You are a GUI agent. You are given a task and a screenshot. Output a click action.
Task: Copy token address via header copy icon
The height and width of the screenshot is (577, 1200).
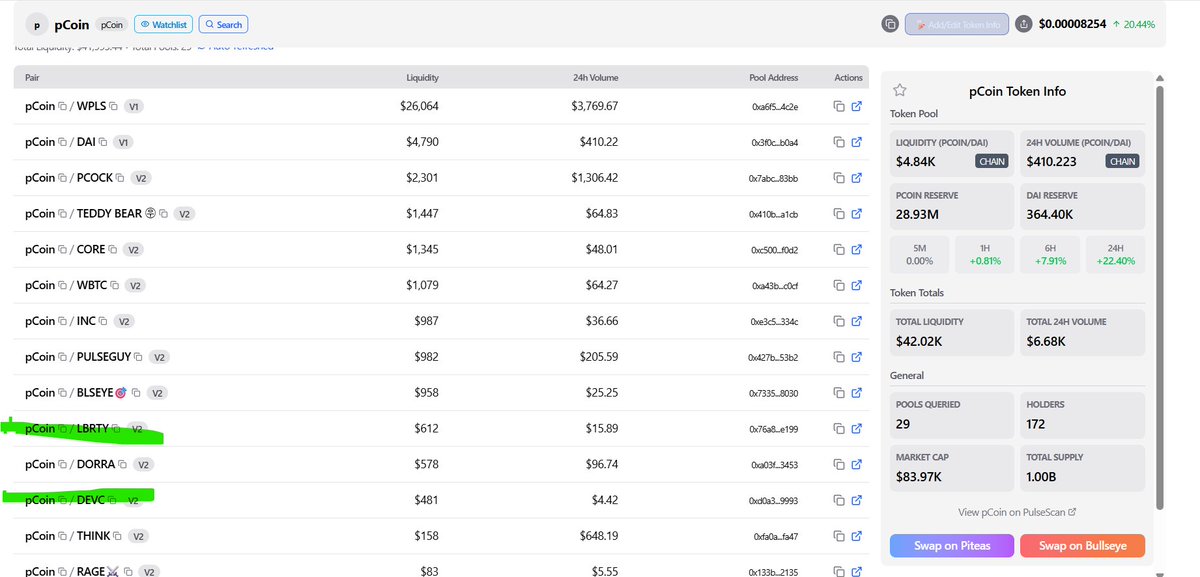(x=890, y=24)
